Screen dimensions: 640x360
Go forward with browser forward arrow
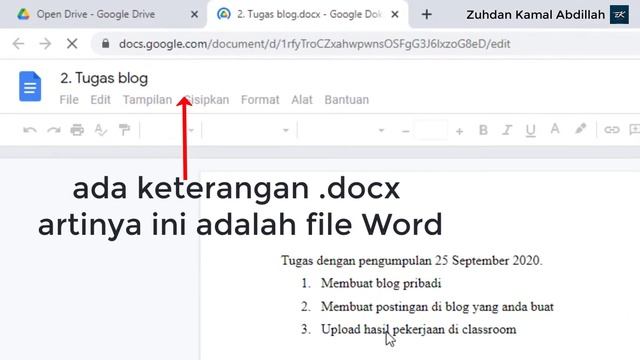tap(45, 43)
